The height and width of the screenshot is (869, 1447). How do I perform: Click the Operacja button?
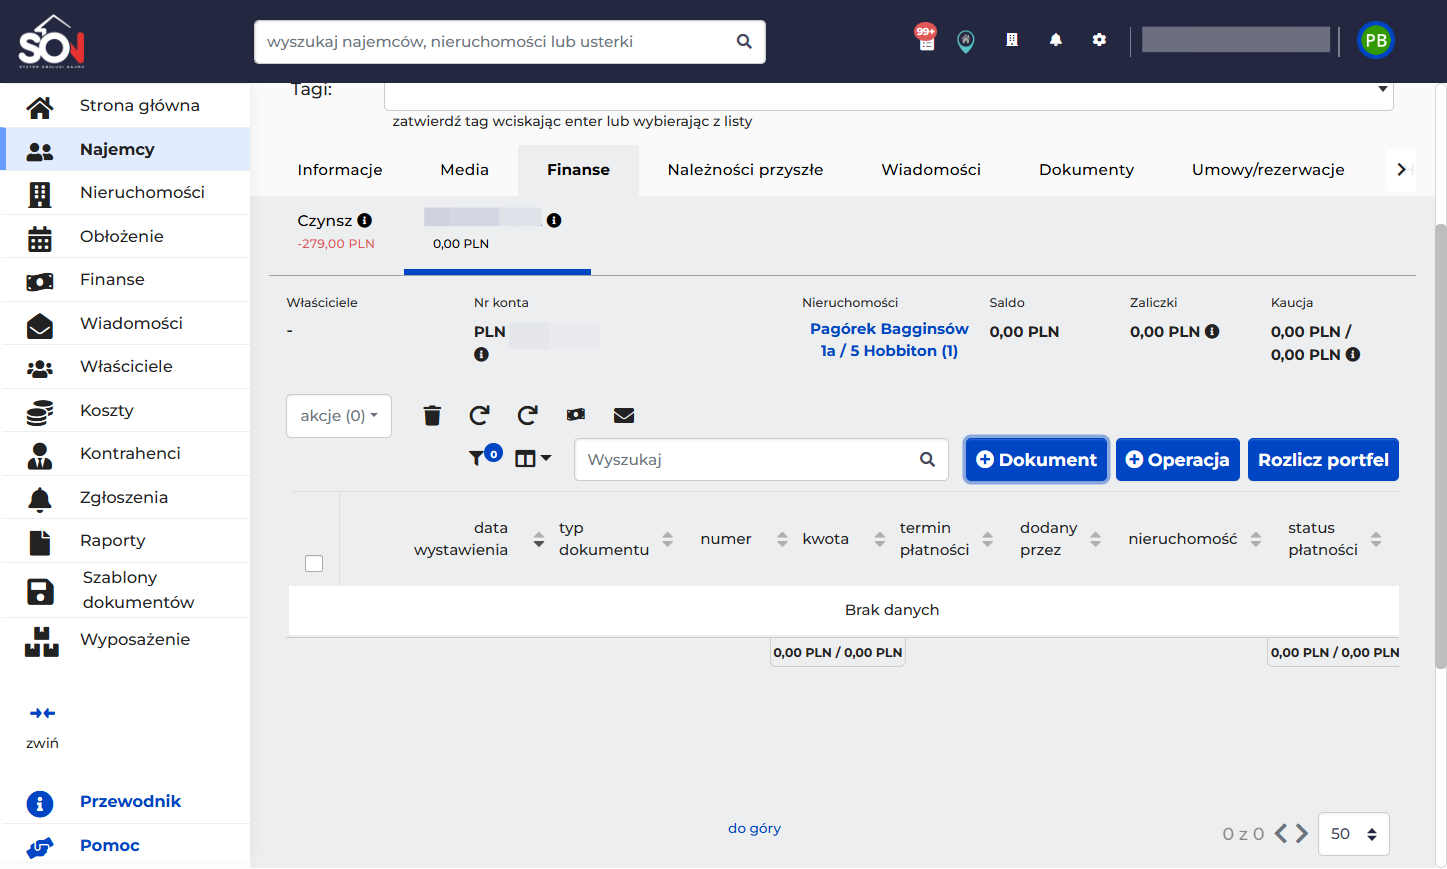[1178, 460]
